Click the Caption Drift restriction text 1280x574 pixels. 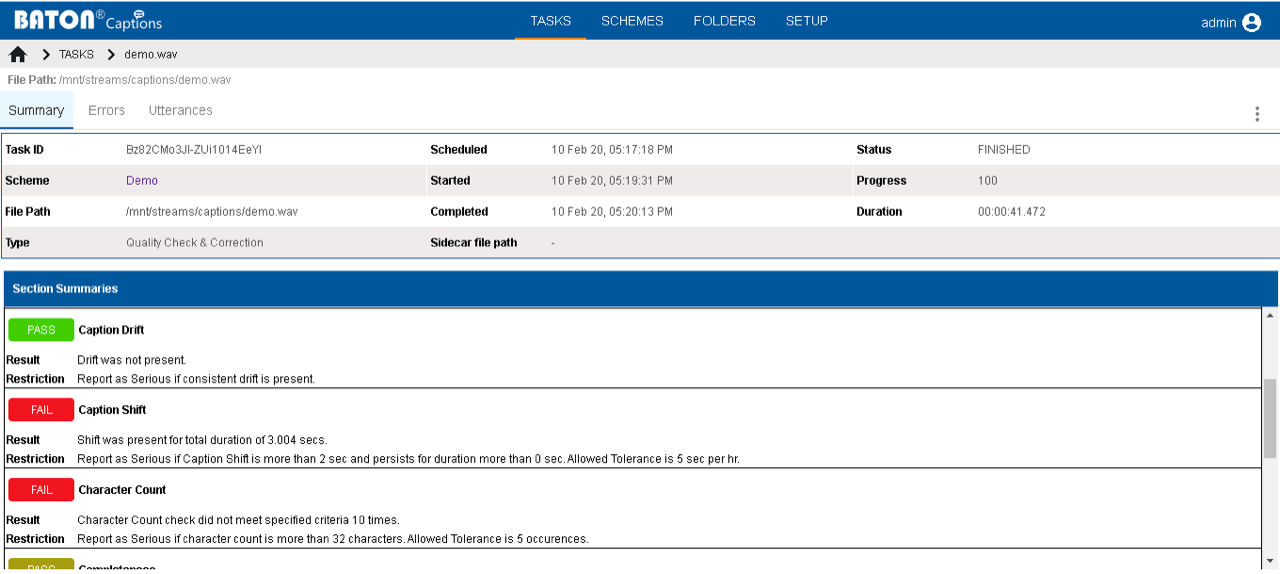(x=196, y=379)
